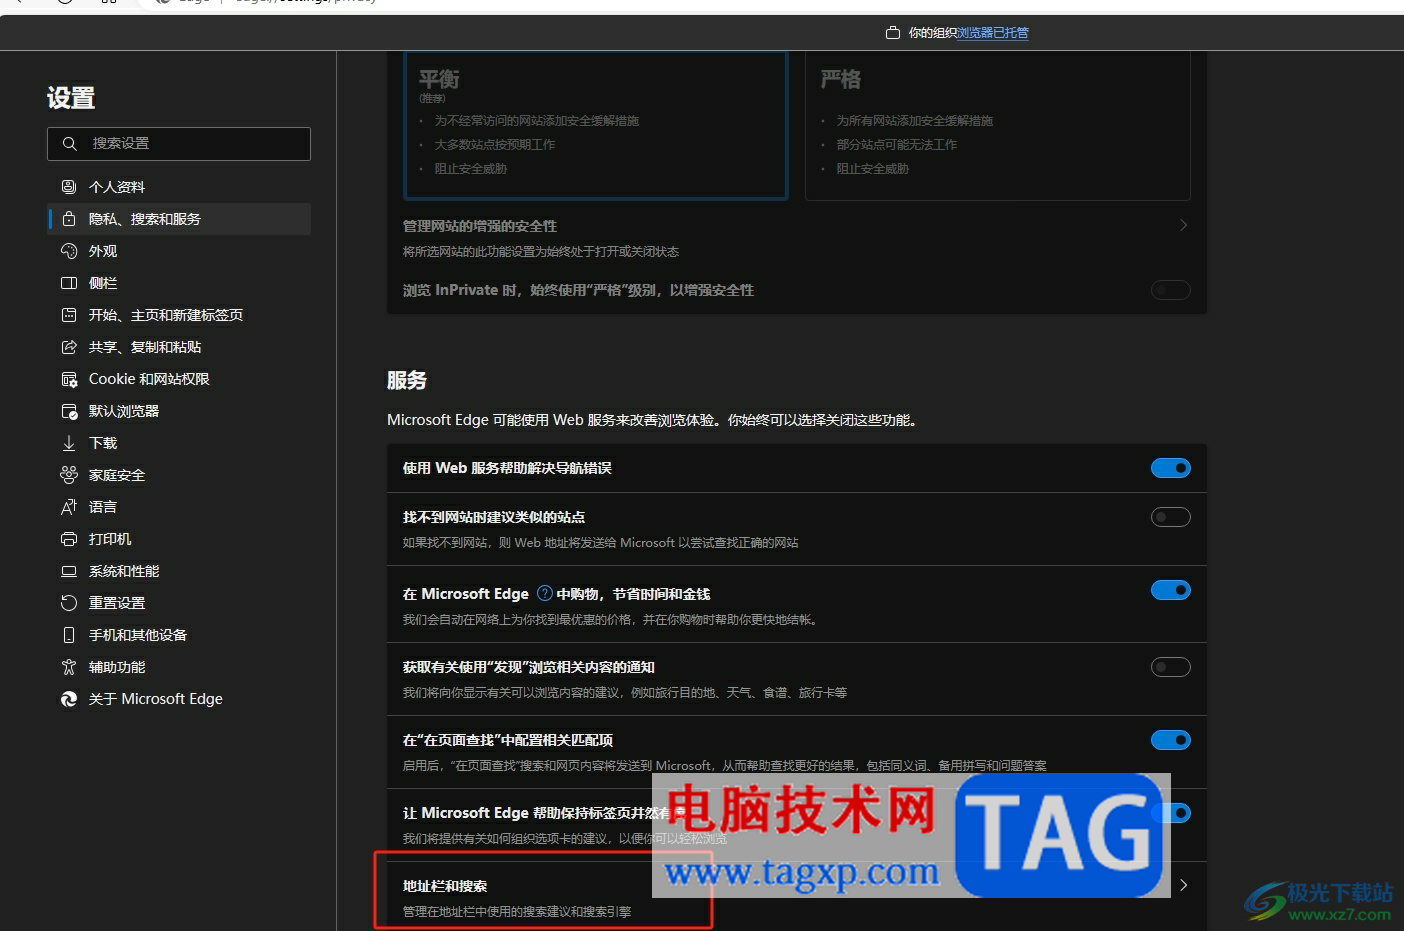1404x931 pixels.
Task: Click the Edge logo beside 关于 Microsoft Edge
Action: click(x=69, y=699)
